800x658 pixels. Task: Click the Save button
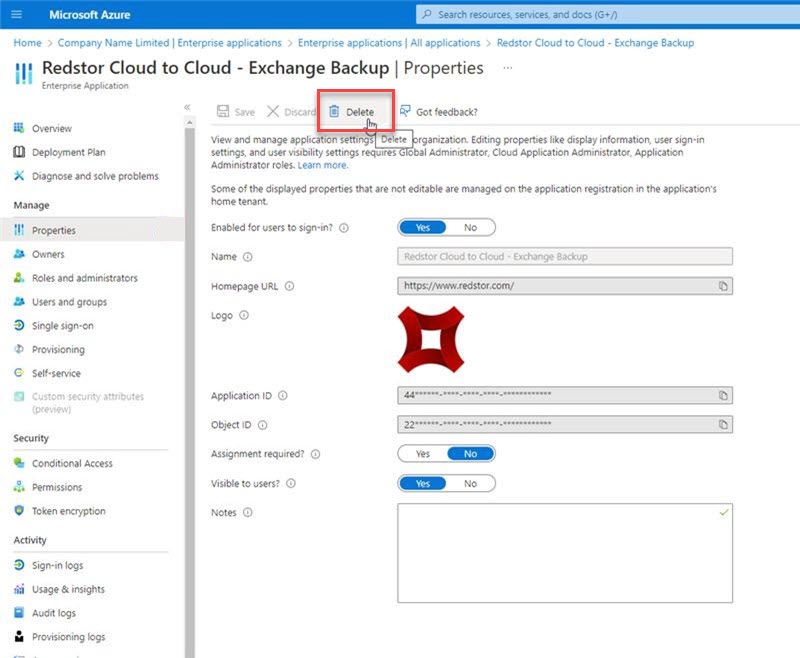click(236, 112)
